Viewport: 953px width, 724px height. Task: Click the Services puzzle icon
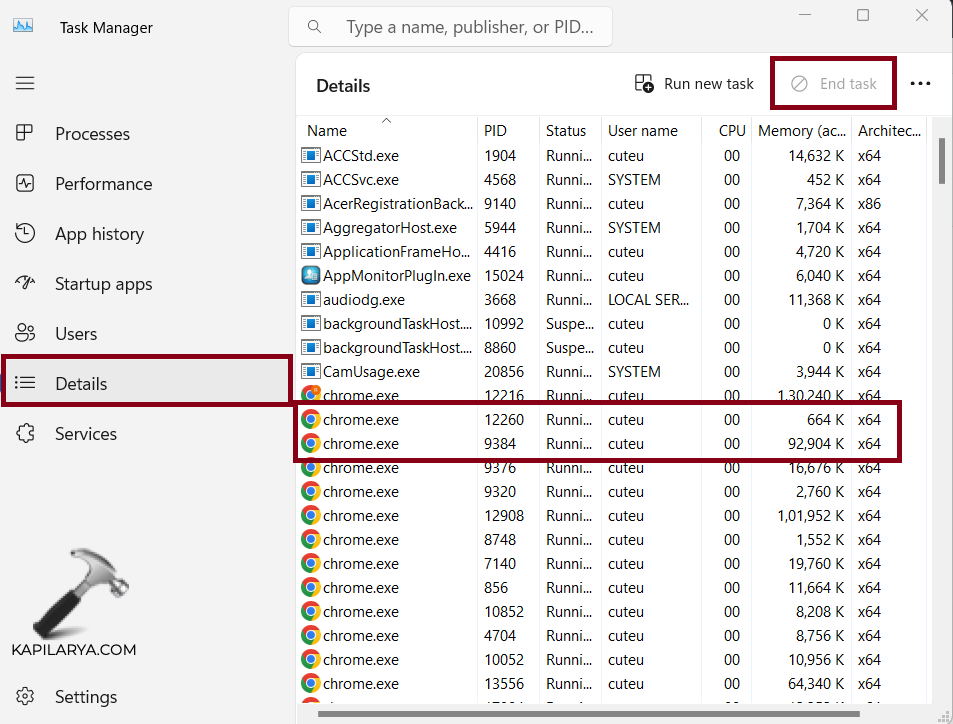click(25, 434)
